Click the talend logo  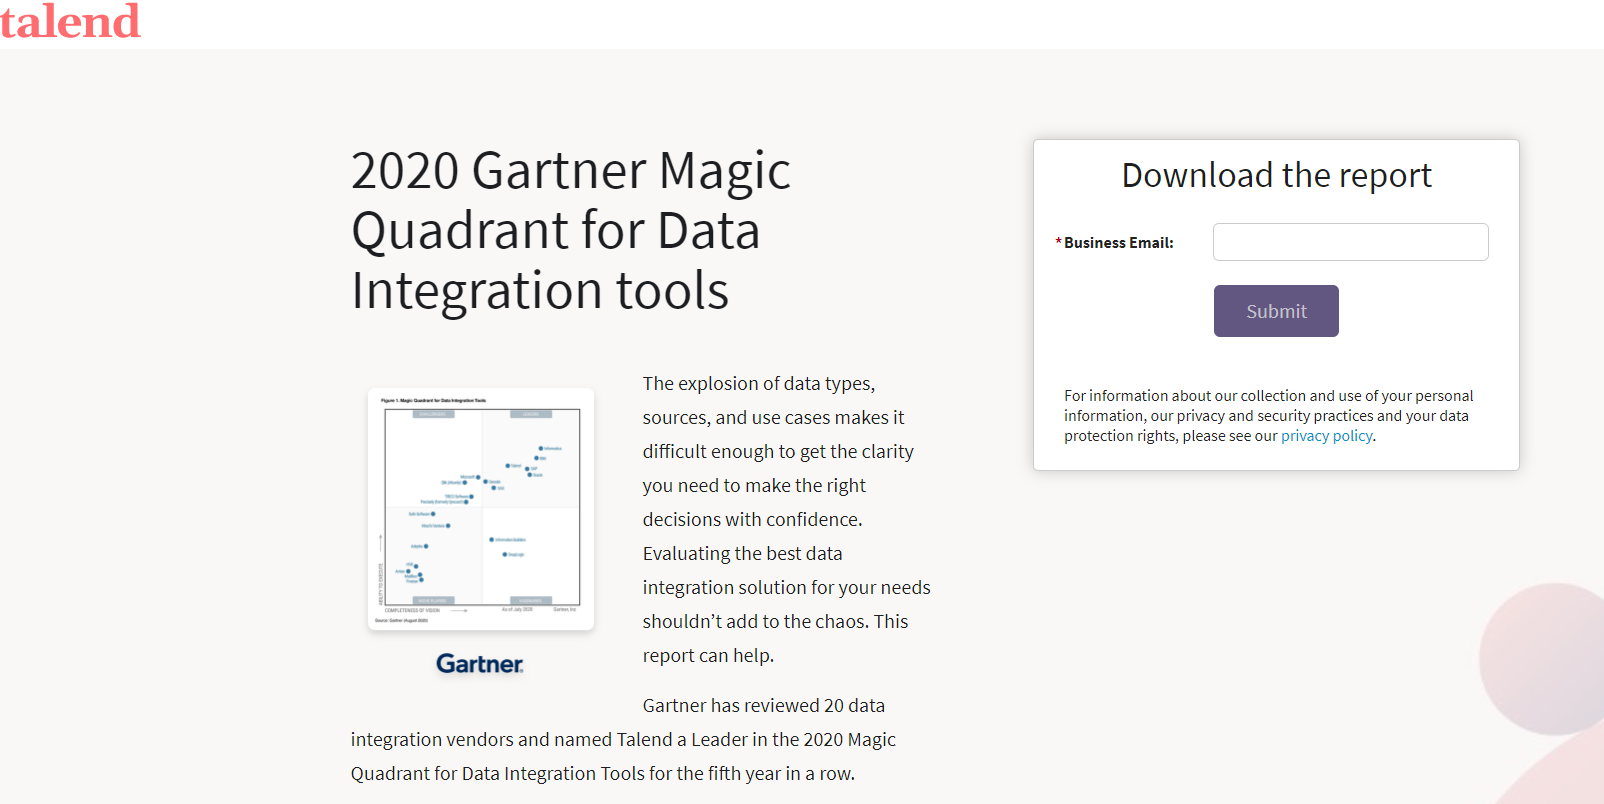click(x=70, y=21)
